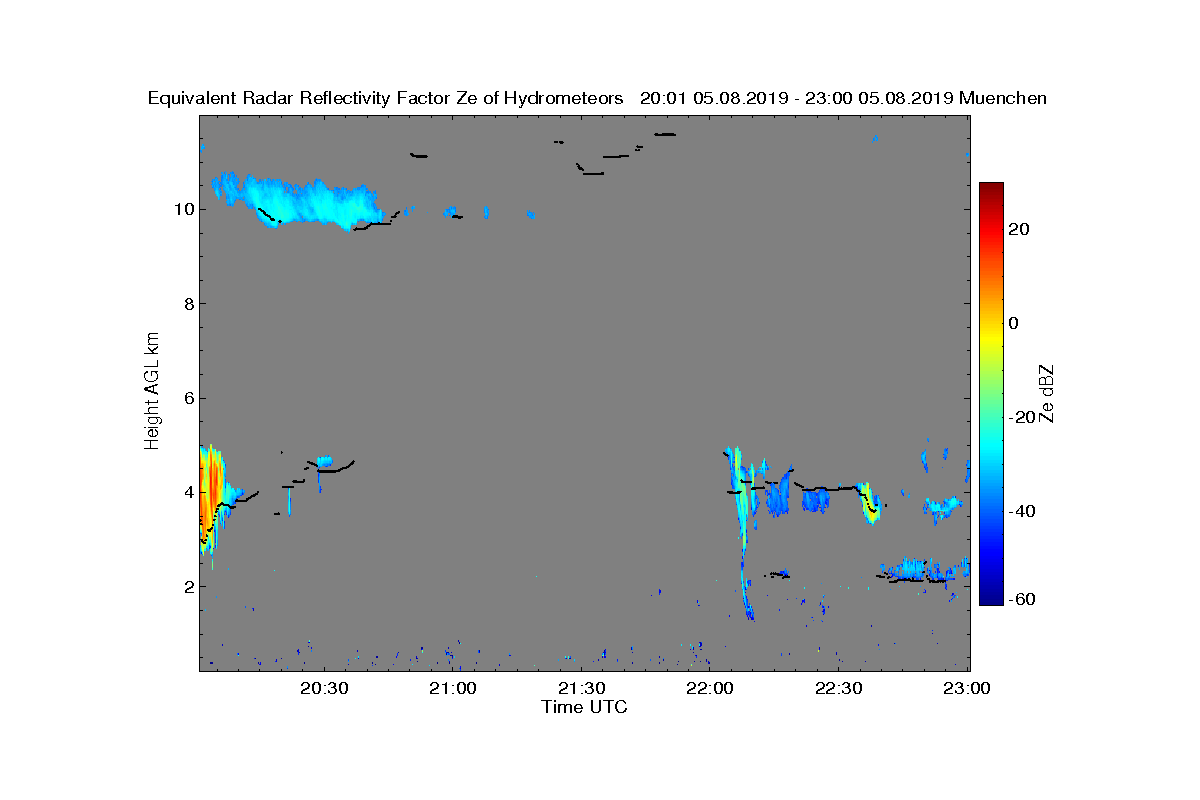Viewport: 1200px width, 800px height.
Task: Click the Ze color scale bar
Action: click(991, 394)
